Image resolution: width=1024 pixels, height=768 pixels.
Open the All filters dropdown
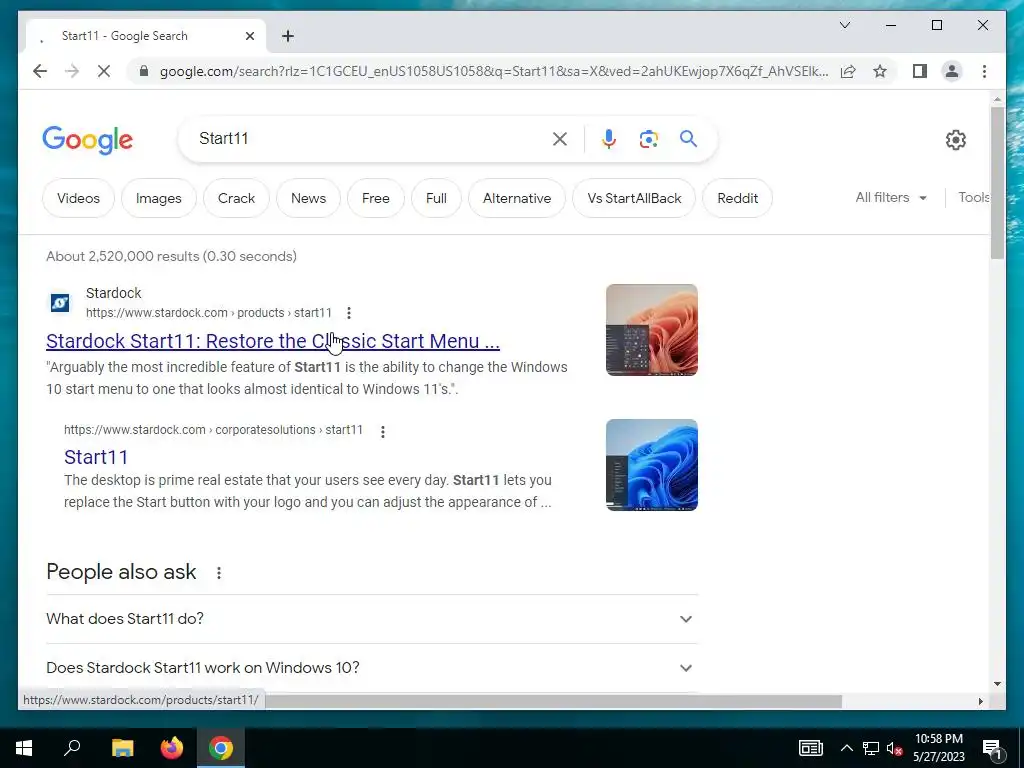click(891, 197)
